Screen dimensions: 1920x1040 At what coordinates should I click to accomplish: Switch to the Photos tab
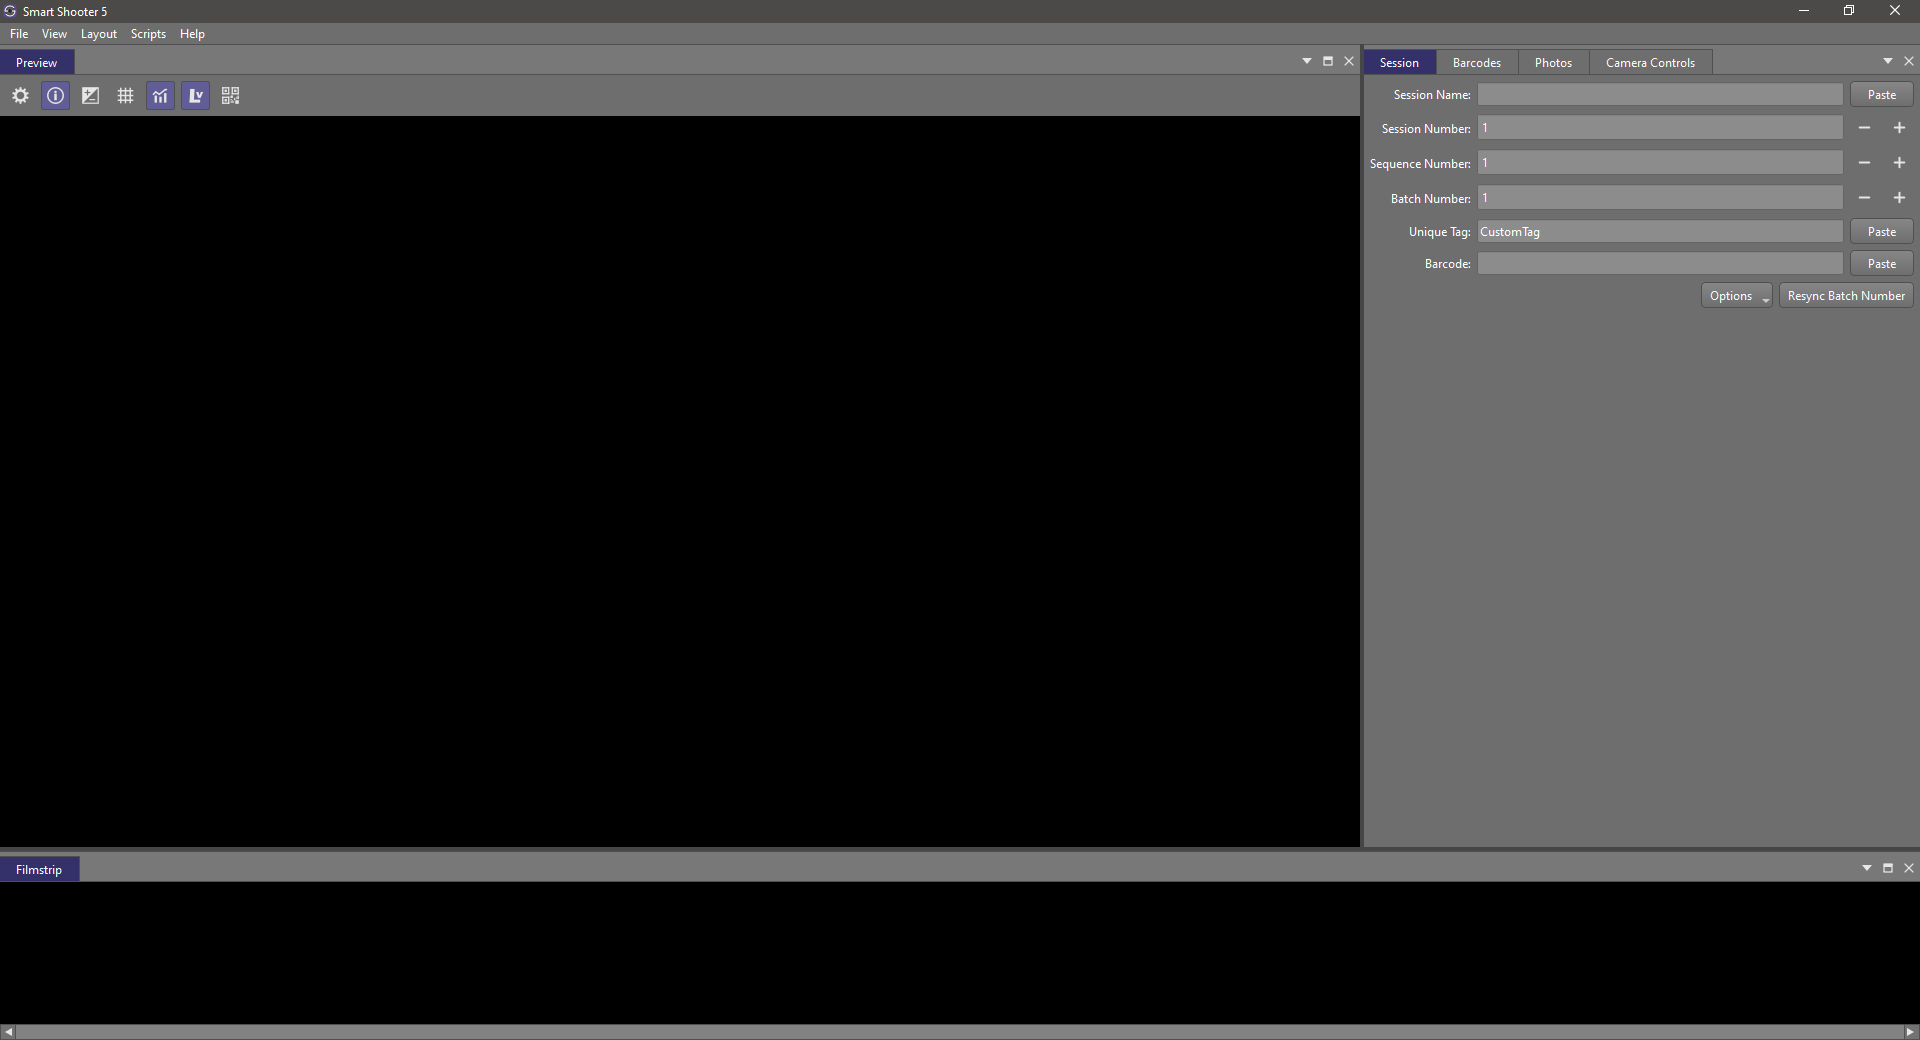click(x=1553, y=62)
